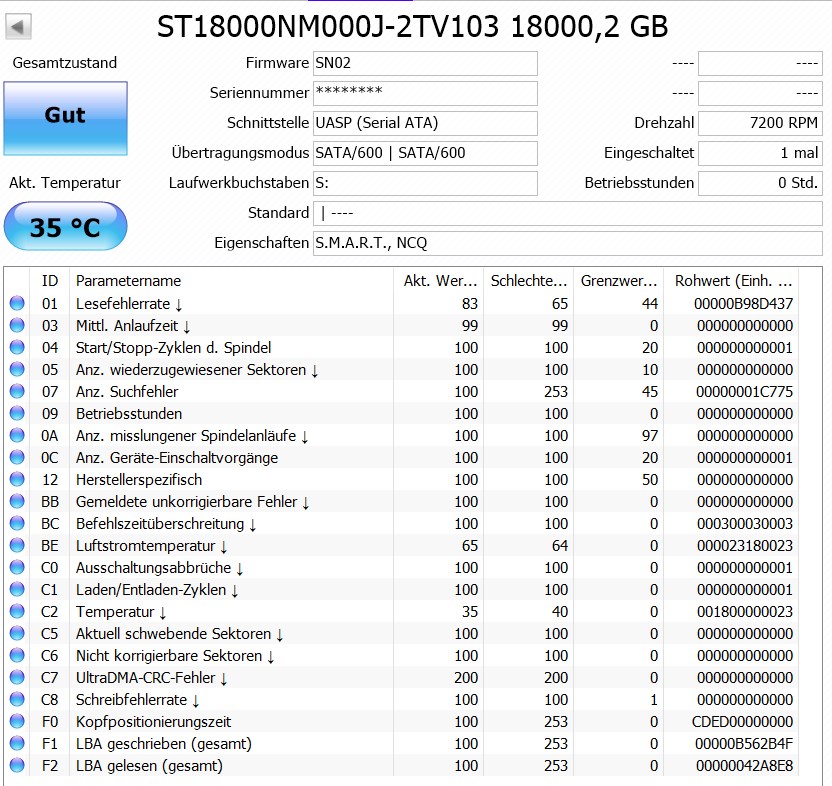Click the masked Seriennummer field
Viewport: 832px width, 786px height.
coord(426,93)
